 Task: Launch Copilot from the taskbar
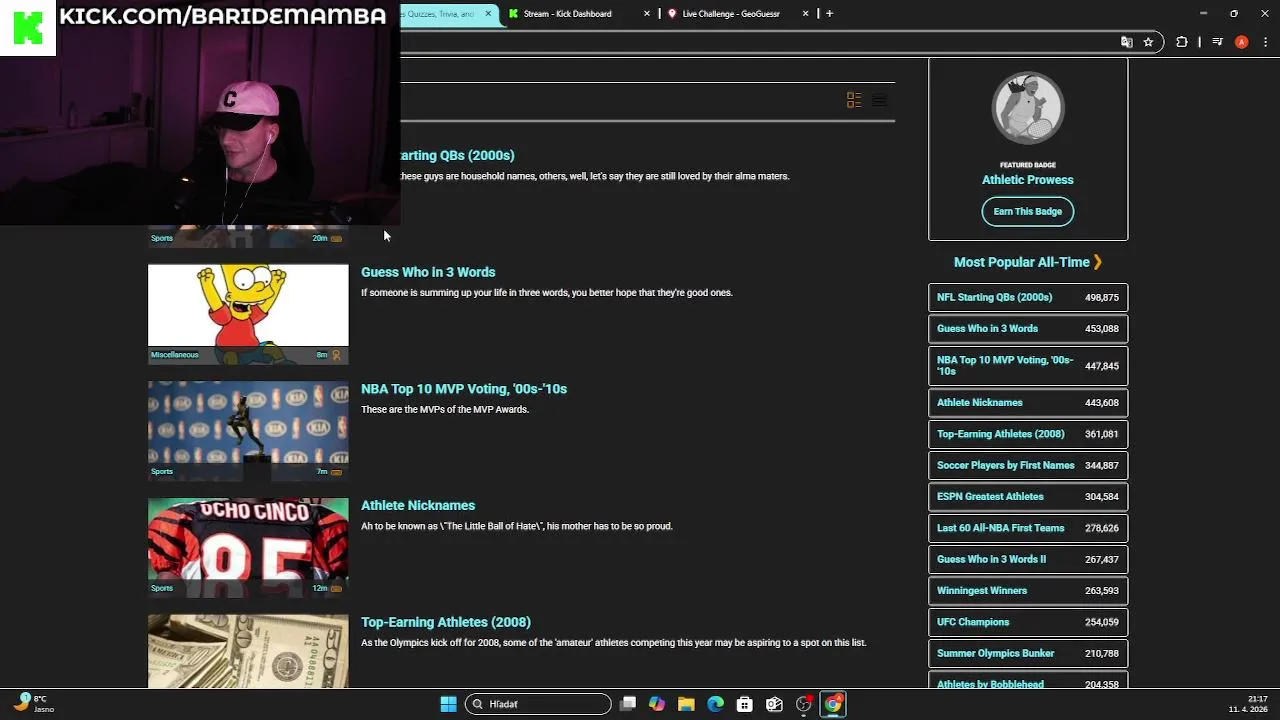point(657,704)
